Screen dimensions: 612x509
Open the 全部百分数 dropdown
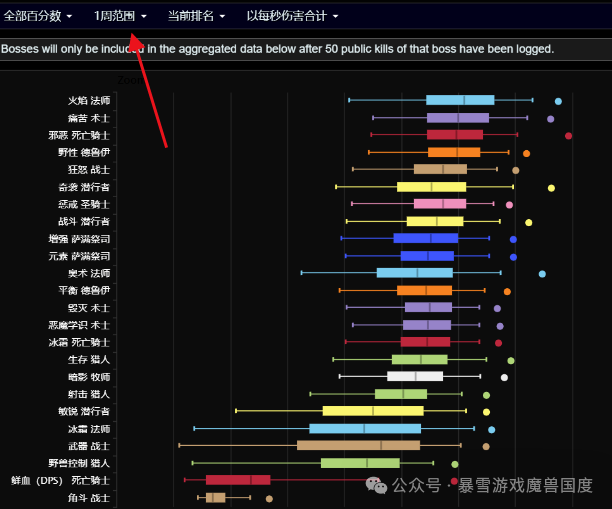[x=39, y=16]
